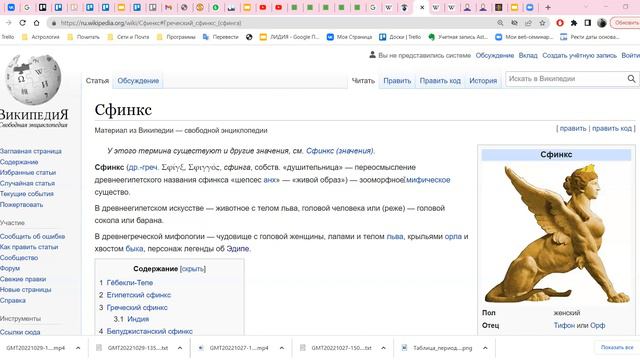
Task: Click the править link beside the title
Action: [x=573, y=129]
